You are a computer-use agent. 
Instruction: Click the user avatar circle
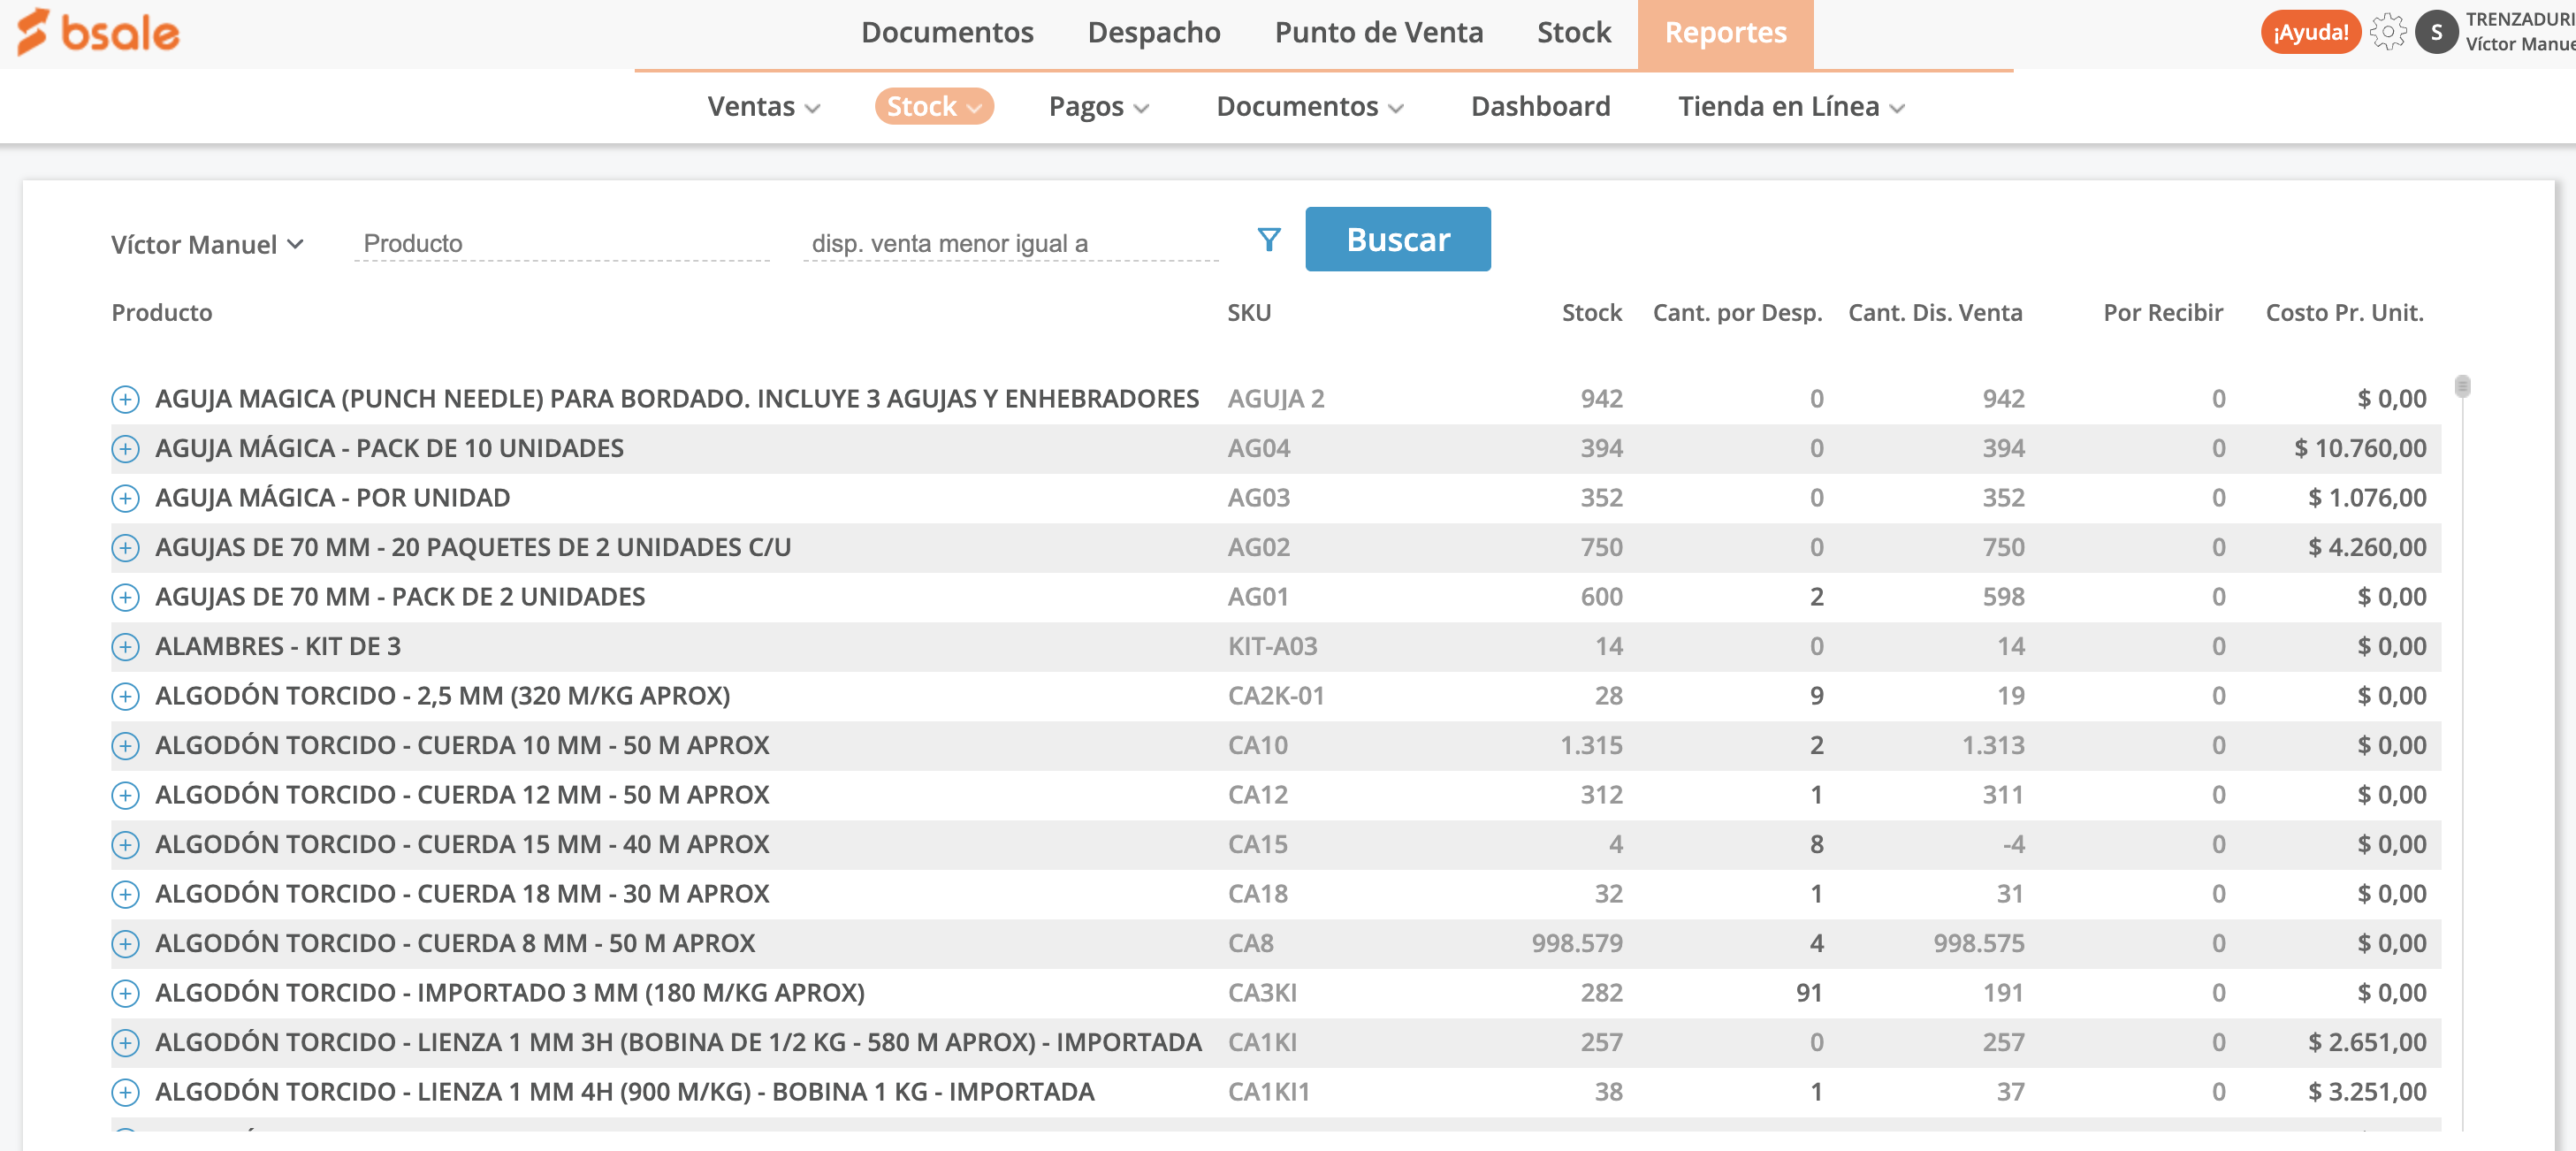tap(2437, 31)
